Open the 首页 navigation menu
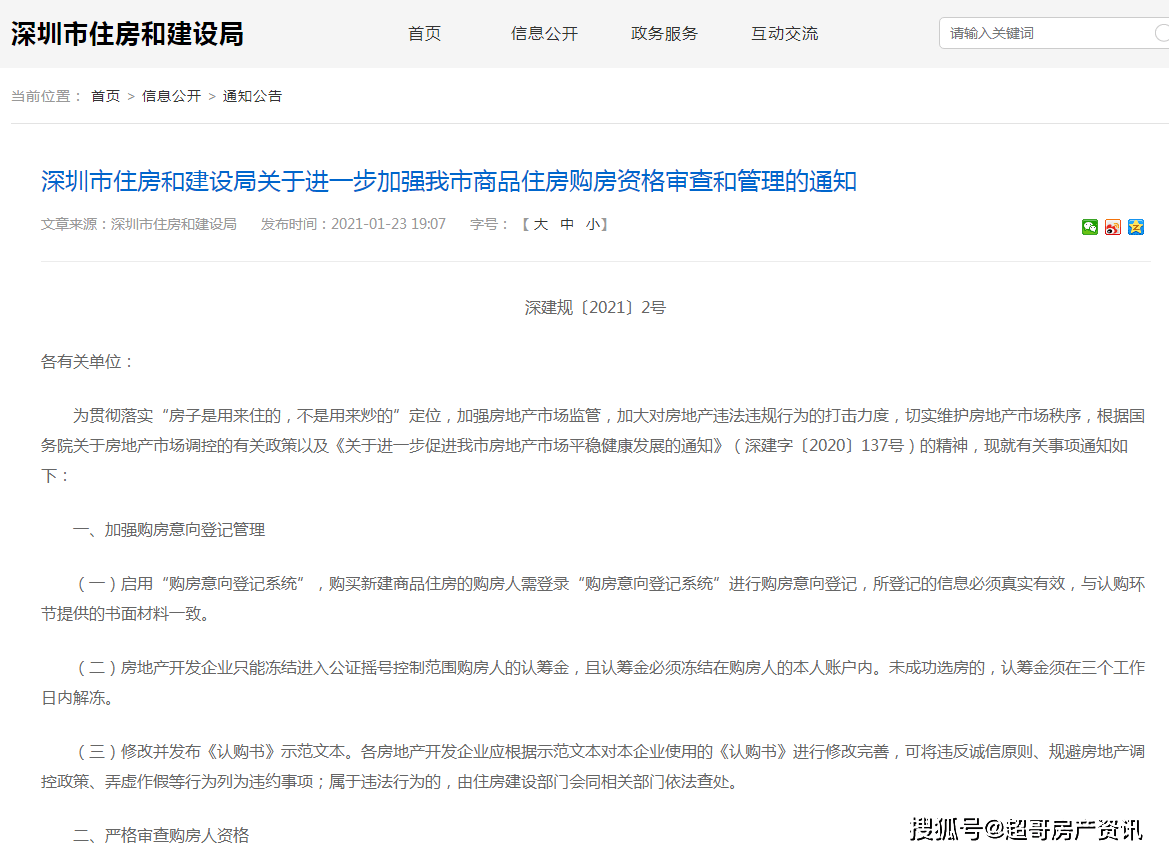Viewport: 1169px width, 854px height. point(423,32)
